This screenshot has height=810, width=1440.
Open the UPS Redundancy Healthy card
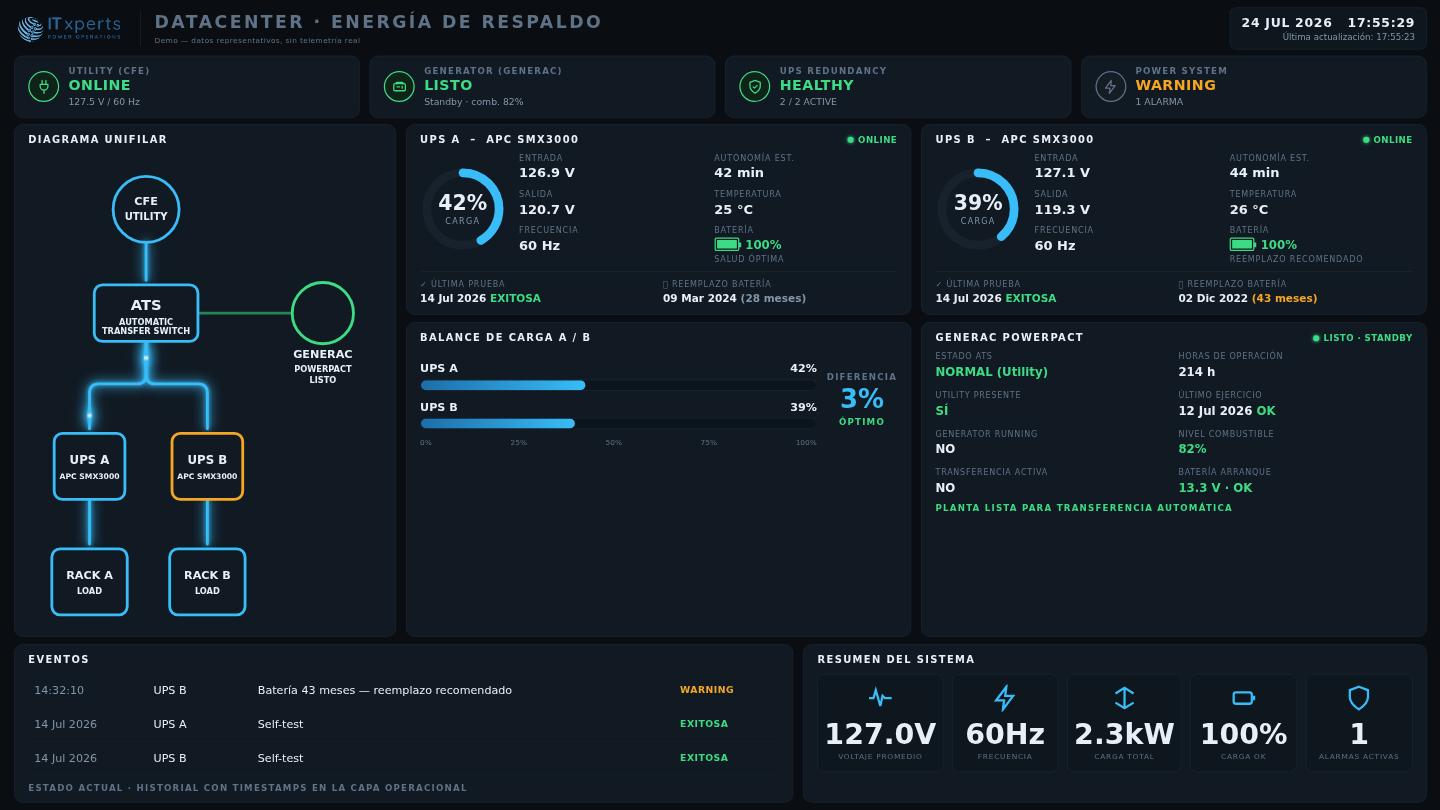point(898,87)
